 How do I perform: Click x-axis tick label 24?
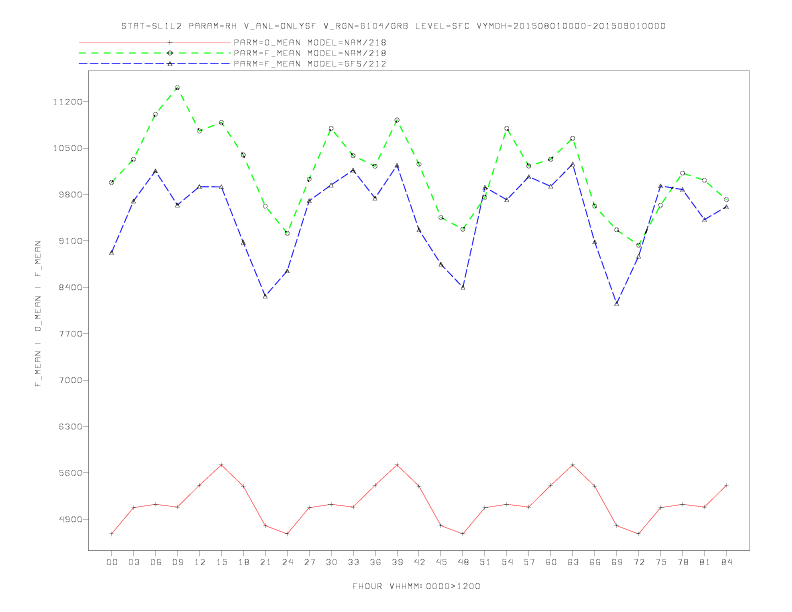pyautogui.click(x=287, y=562)
